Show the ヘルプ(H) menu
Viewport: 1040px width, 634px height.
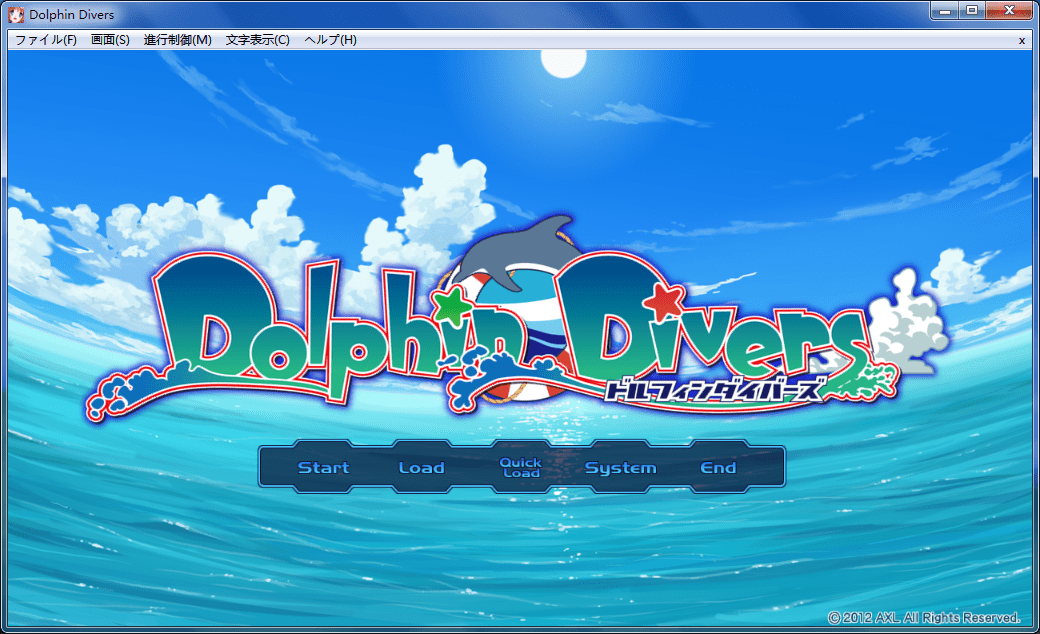330,40
